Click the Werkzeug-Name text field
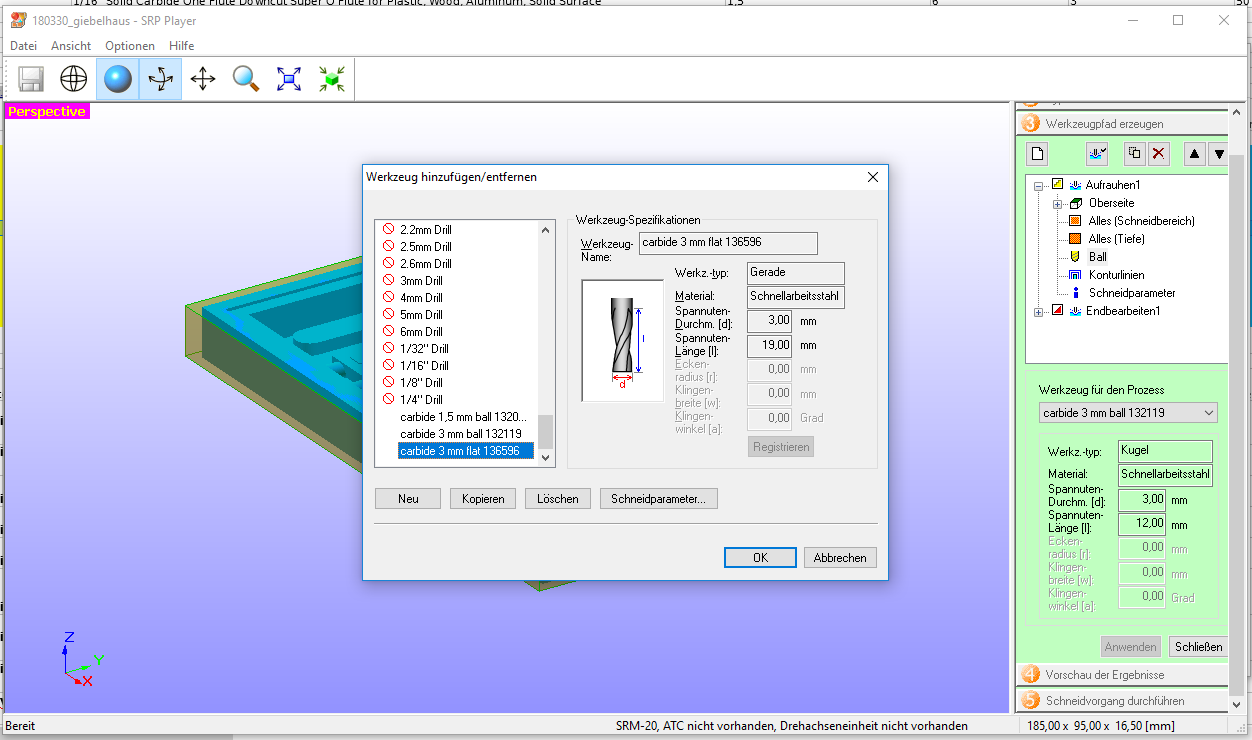The image size is (1252, 740). (728, 243)
